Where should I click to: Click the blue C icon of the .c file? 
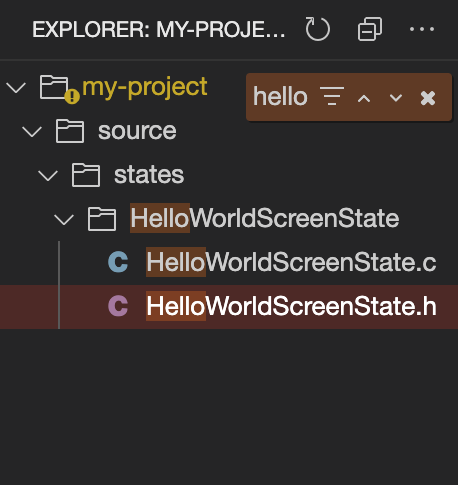tap(118, 262)
